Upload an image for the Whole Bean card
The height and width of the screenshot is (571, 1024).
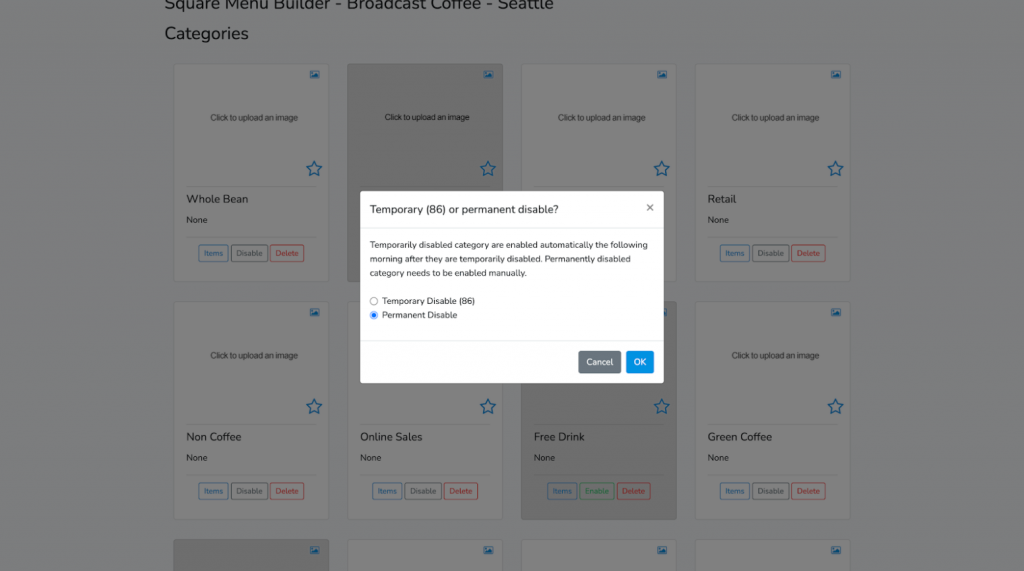coord(254,118)
